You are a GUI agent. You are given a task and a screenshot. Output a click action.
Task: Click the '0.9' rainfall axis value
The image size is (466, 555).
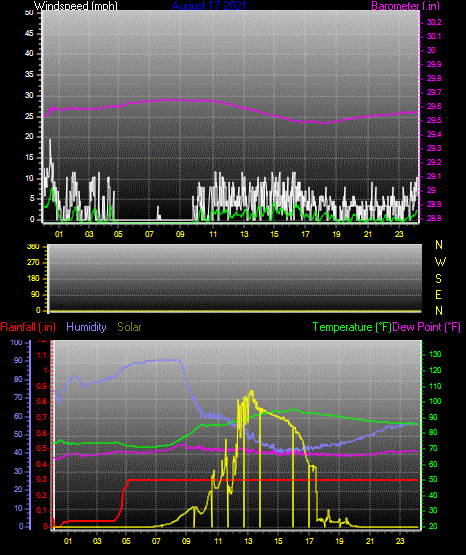coord(42,386)
